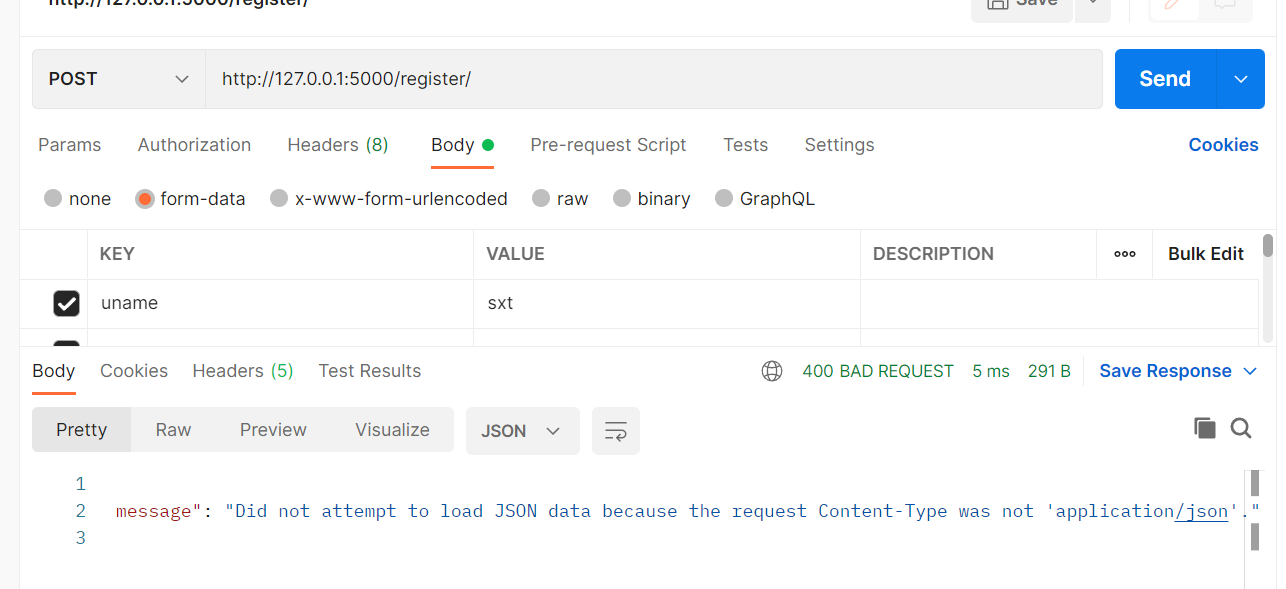Click line number 2 in response

81,511
